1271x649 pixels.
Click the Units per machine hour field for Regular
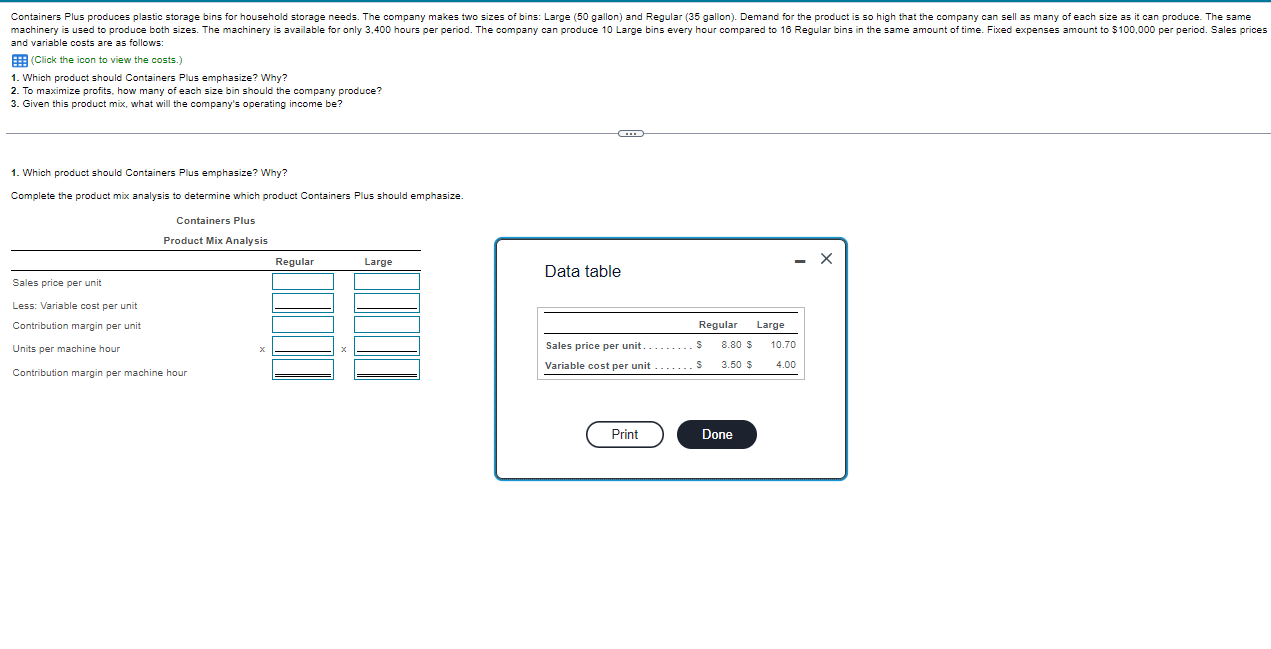pyautogui.click(x=302, y=345)
